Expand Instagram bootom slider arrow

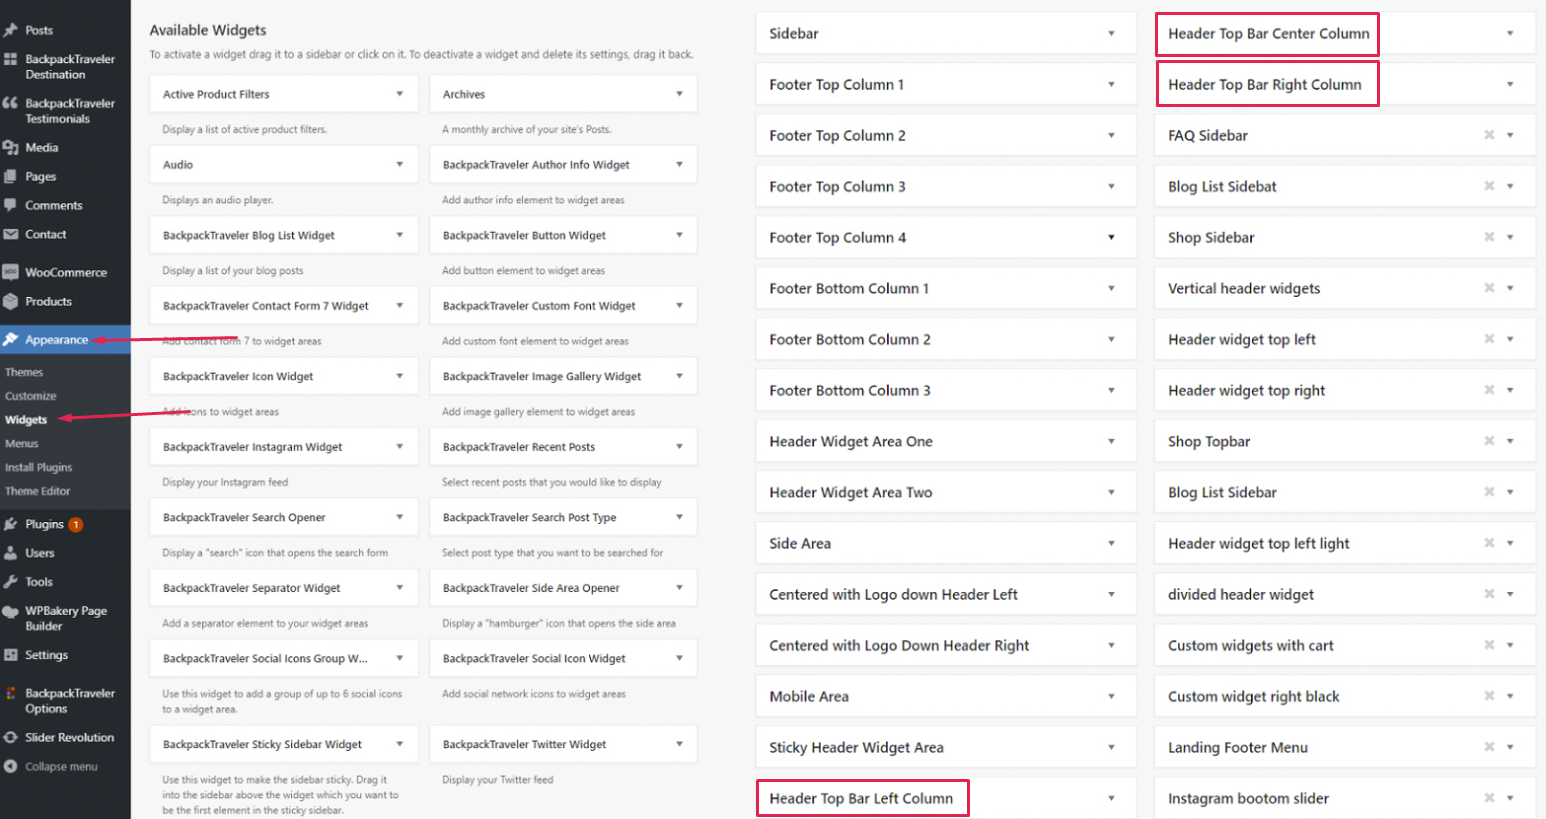point(1510,798)
